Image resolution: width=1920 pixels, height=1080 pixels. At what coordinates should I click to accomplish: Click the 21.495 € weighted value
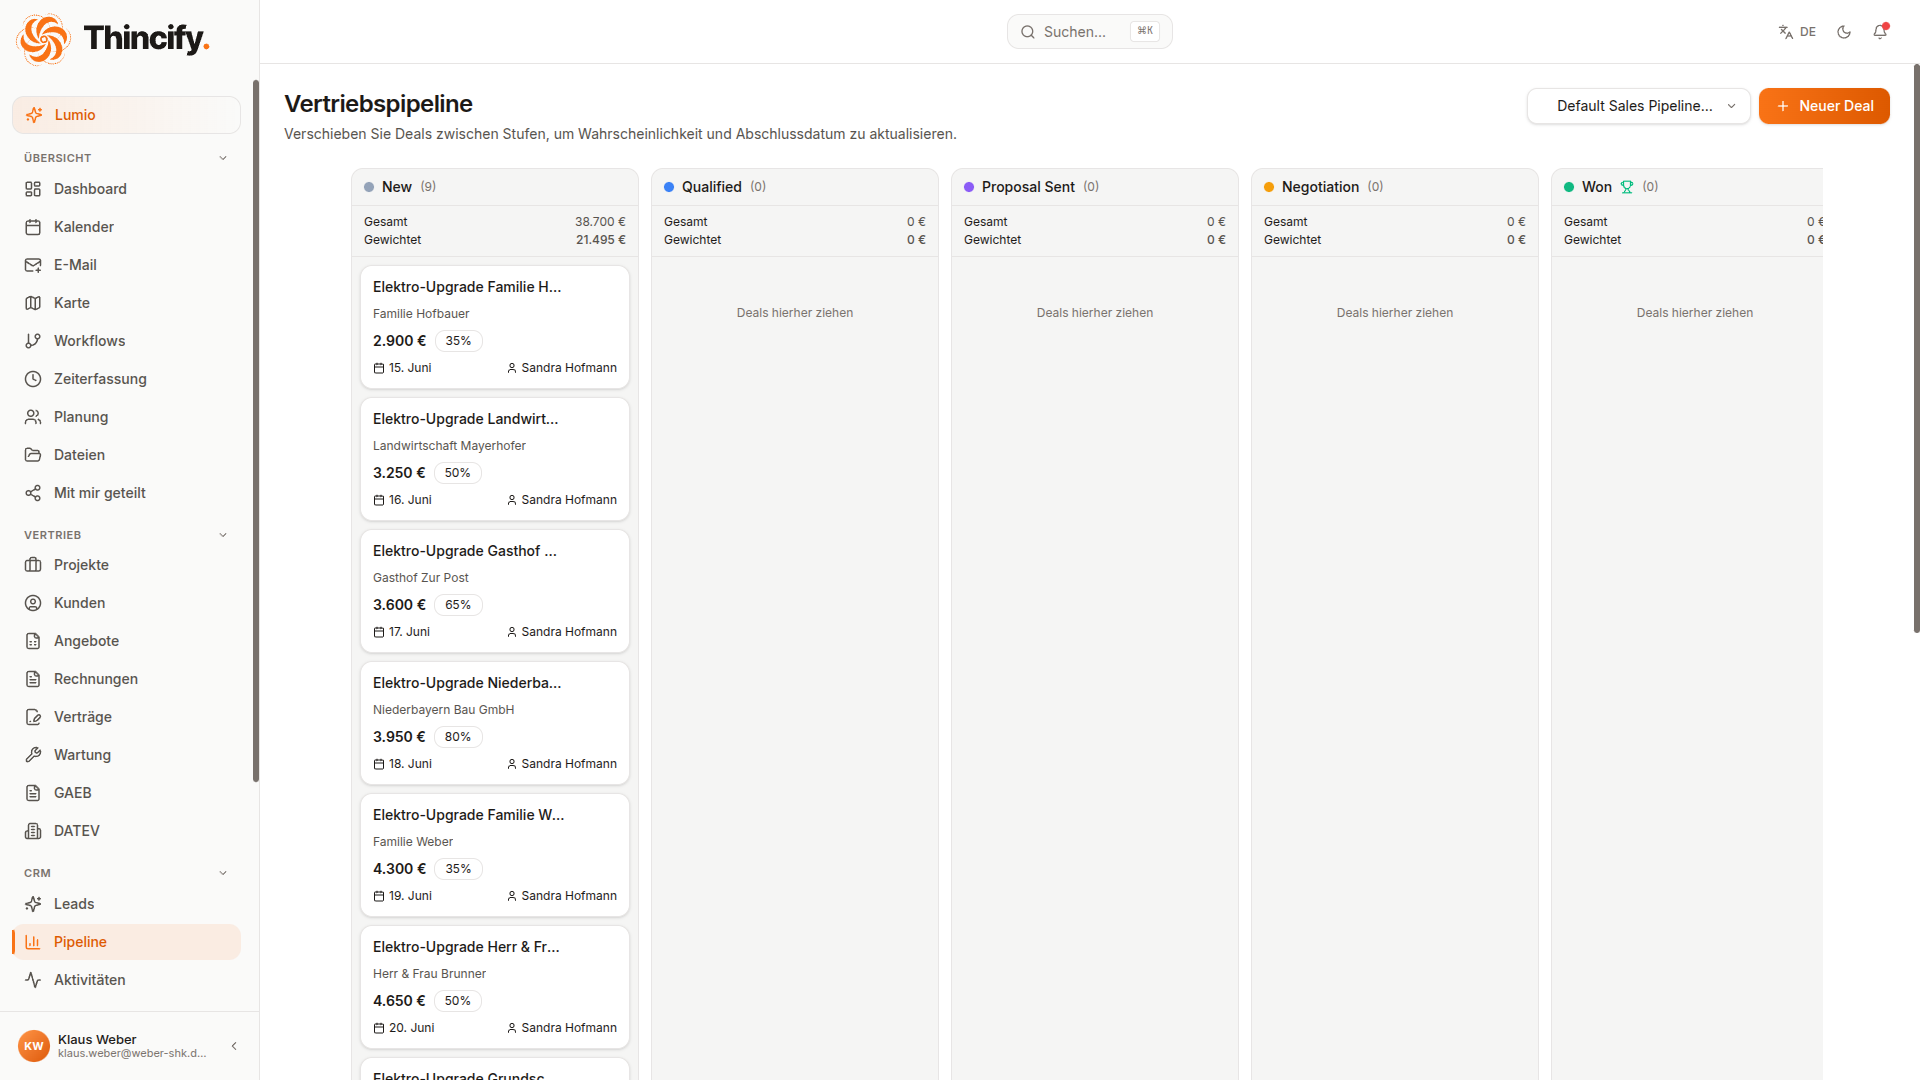point(600,240)
